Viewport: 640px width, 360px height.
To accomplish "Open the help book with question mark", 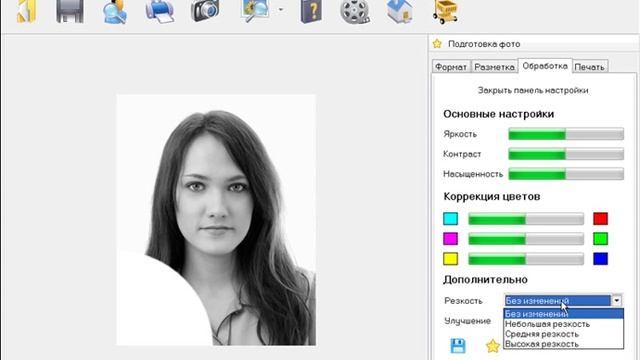I will [311, 11].
